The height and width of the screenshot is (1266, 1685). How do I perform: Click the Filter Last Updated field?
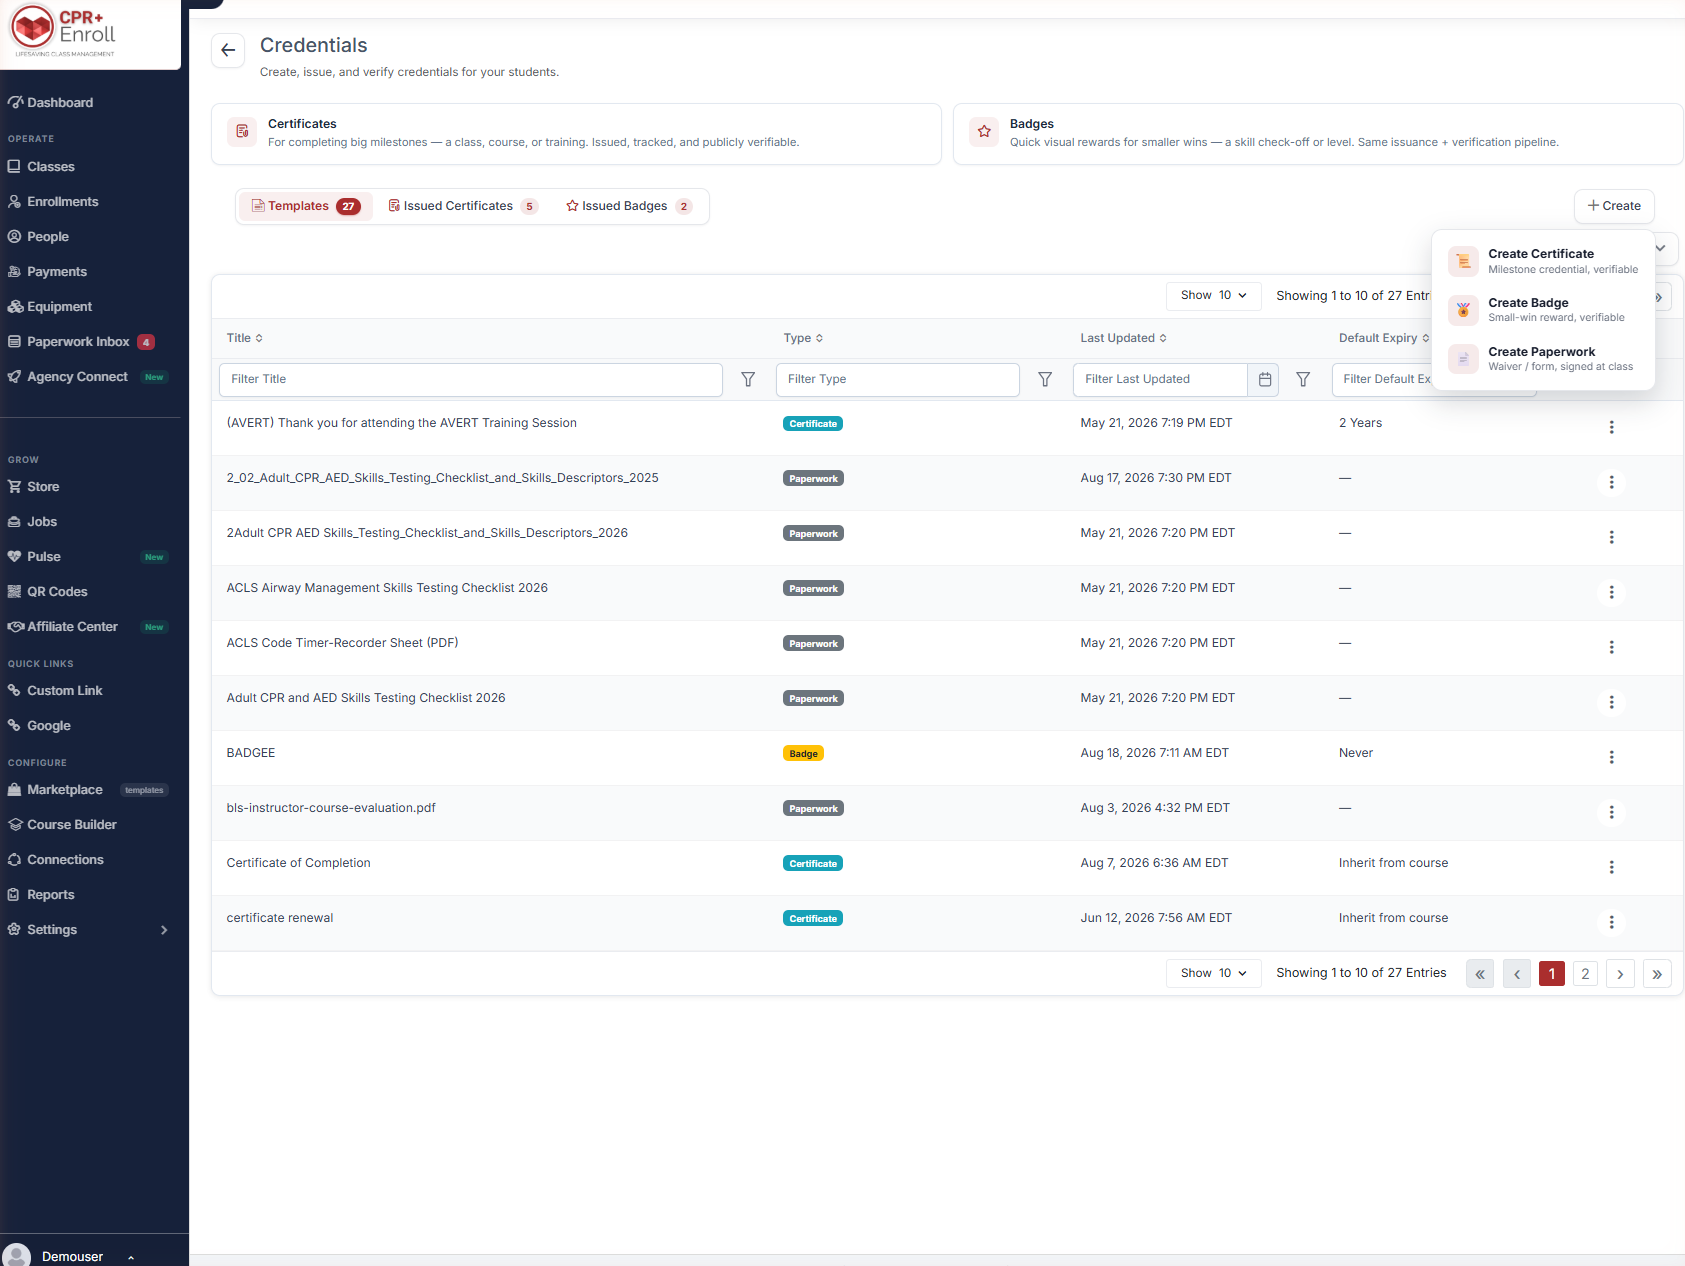(x=1161, y=379)
